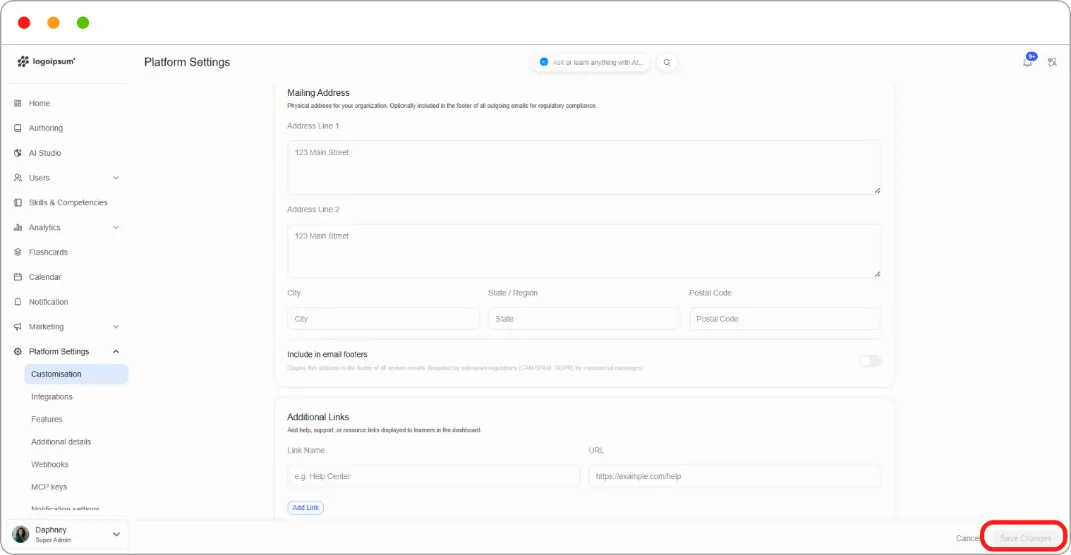Click the Platform Settings gear icon
This screenshot has height=555, width=1071.
18,352
